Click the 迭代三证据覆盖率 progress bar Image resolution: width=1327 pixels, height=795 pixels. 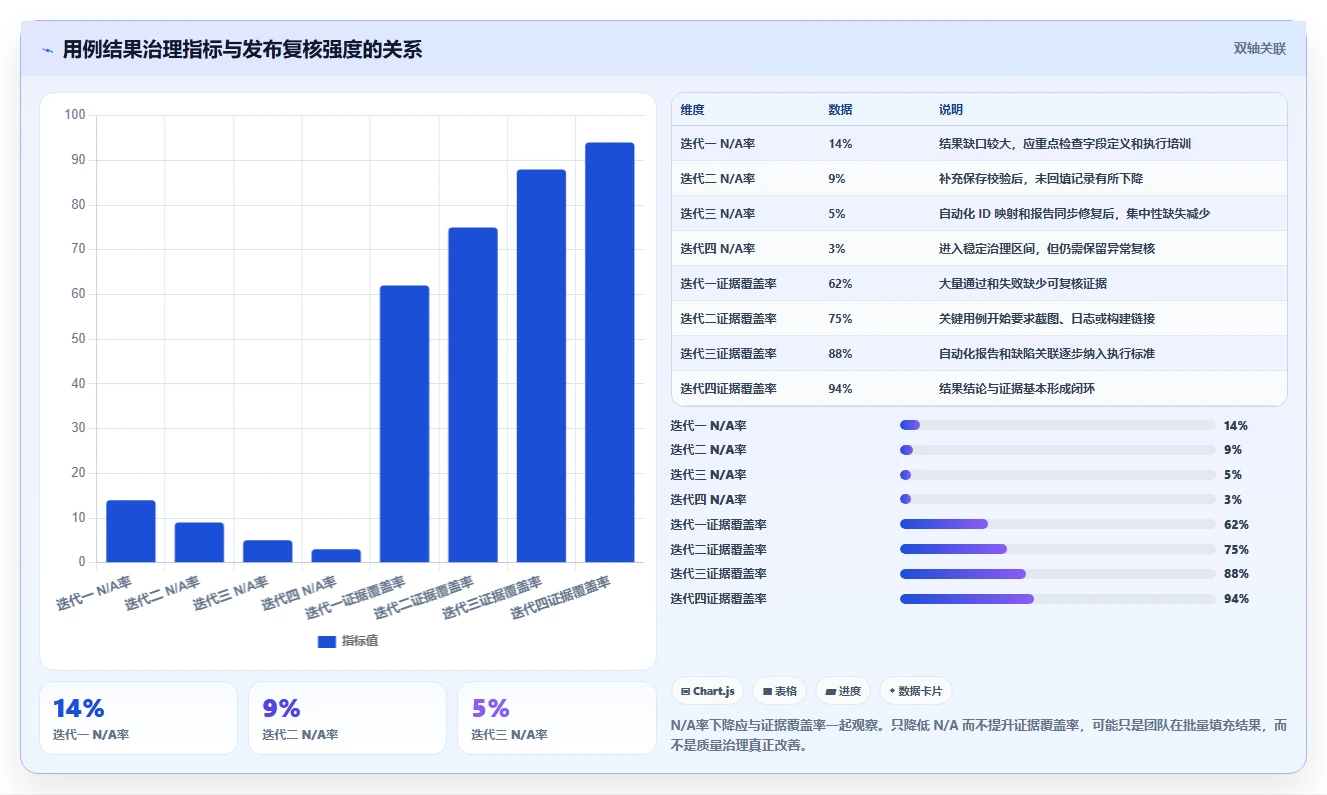coord(1058,574)
